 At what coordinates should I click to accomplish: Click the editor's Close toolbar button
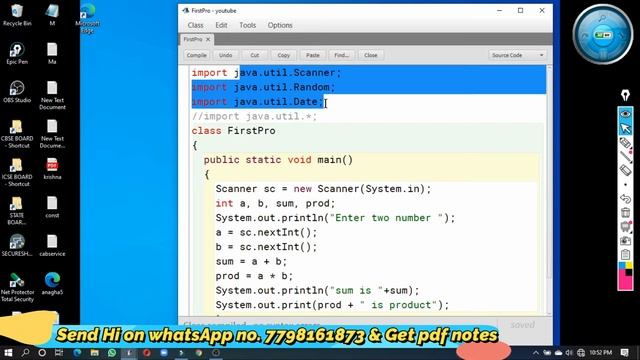point(371,55)
